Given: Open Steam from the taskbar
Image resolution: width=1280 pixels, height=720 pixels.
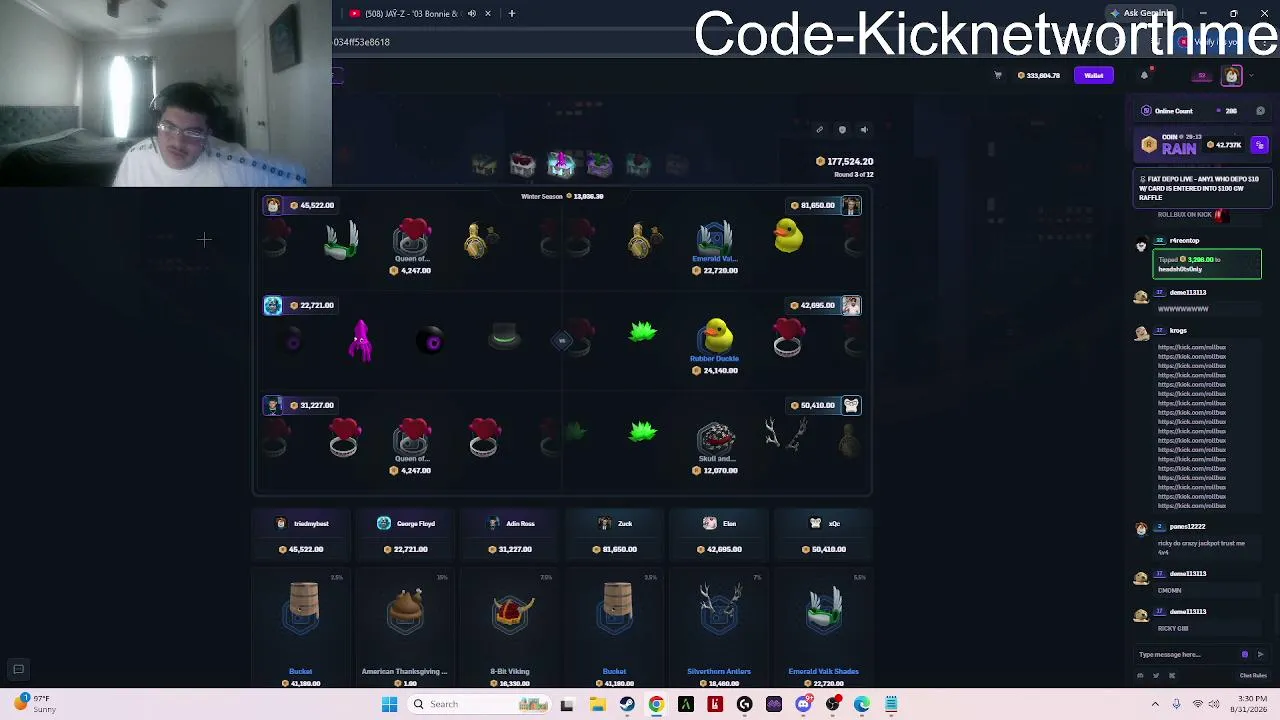Looking at the screenshot, I should 627,704.
